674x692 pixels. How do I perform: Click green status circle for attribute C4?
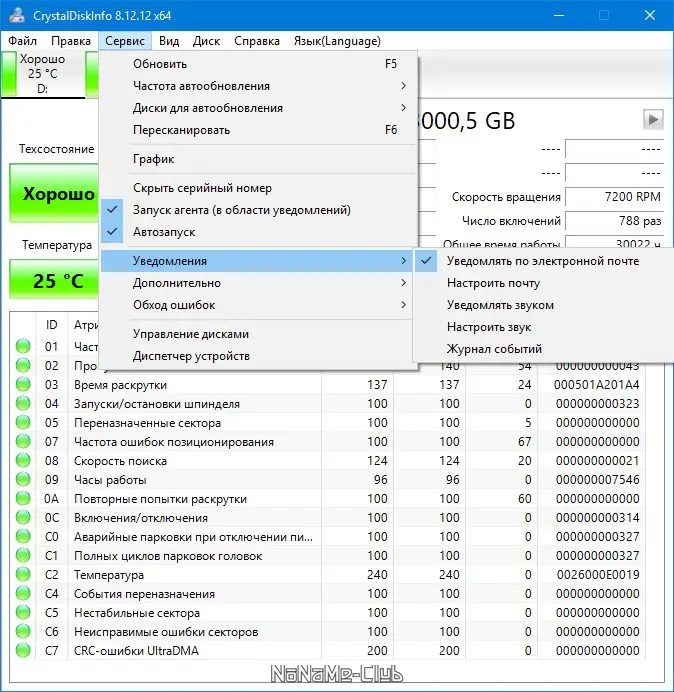[23, 593]
